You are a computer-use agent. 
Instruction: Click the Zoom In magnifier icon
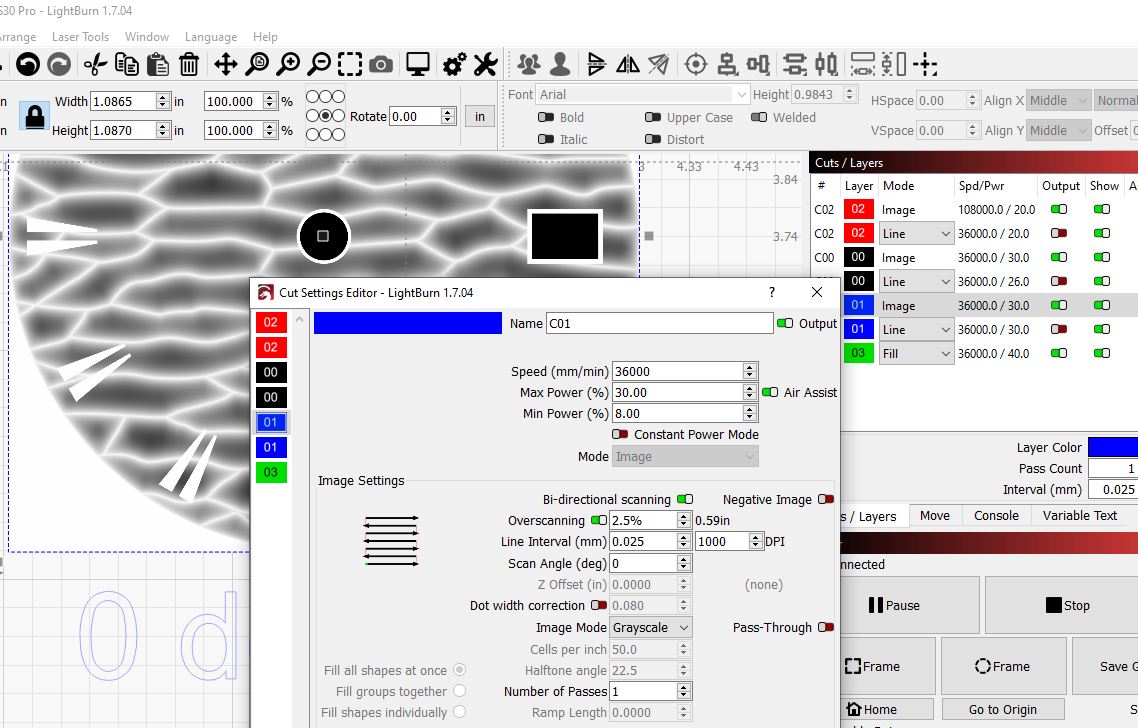[x=288, y=65]
